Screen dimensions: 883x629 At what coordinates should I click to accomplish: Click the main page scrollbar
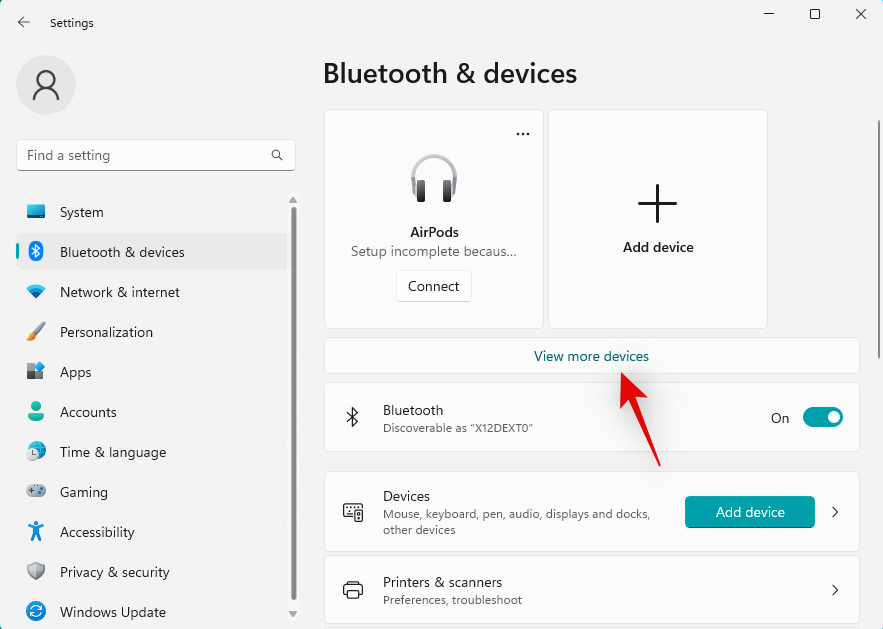pos(879,239)
